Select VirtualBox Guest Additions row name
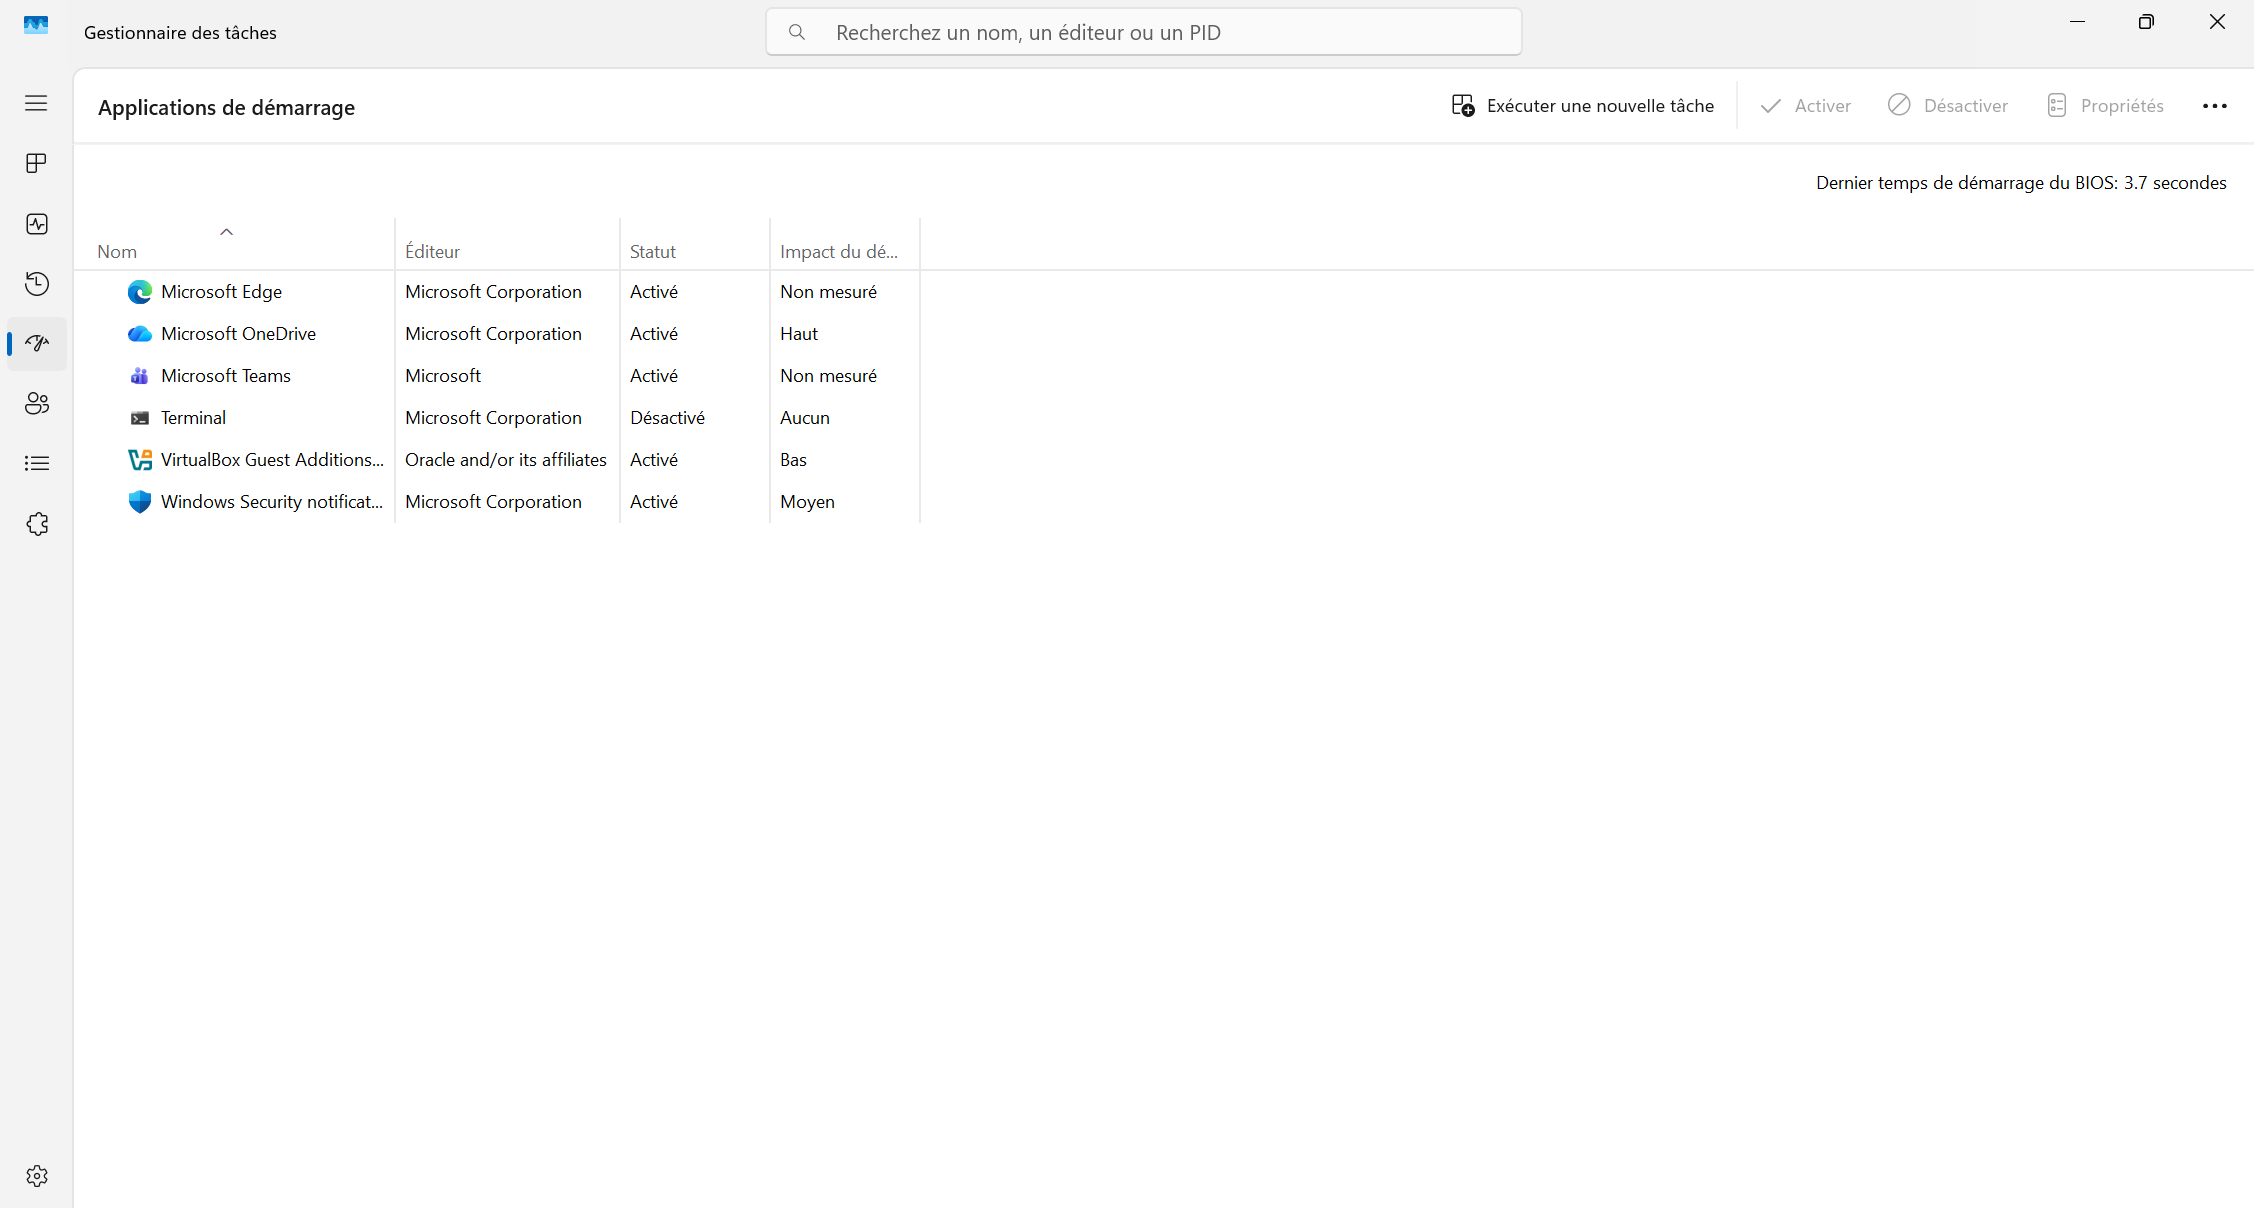The height and width of the screenshot is (1208, 2254). (272, 460)
